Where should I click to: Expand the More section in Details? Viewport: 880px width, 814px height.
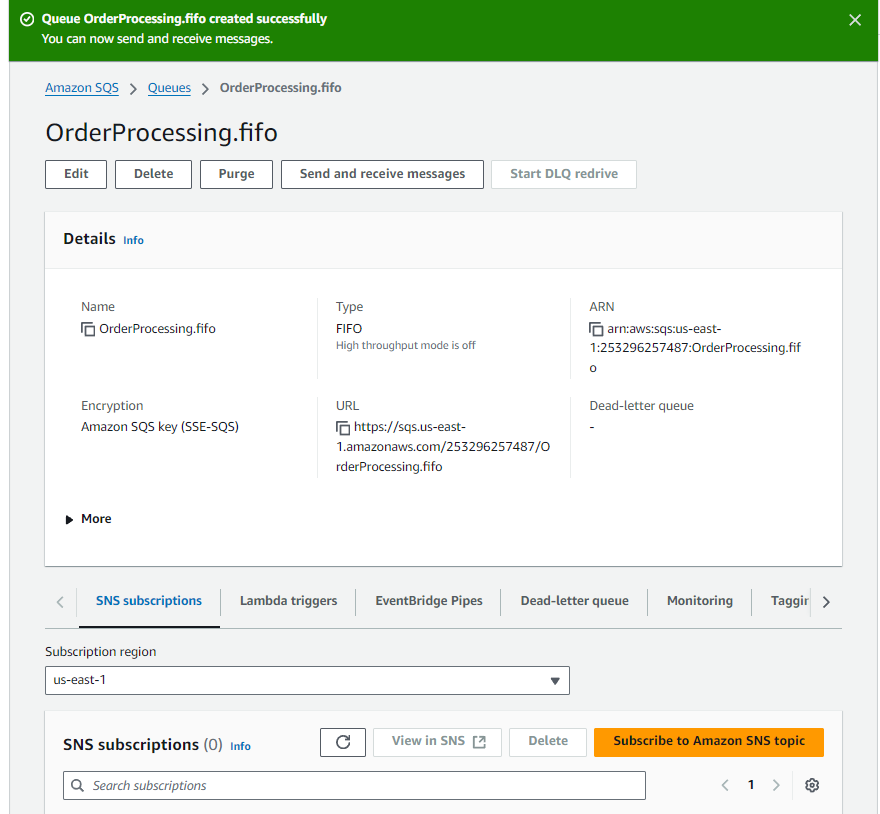[88, 518]
